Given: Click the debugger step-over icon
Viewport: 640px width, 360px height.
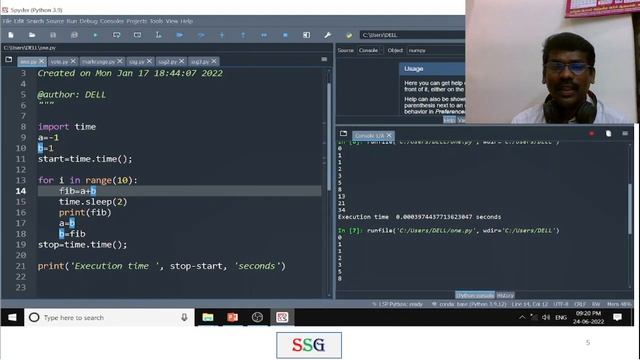Looking at the screenshot, I should 201,35.
